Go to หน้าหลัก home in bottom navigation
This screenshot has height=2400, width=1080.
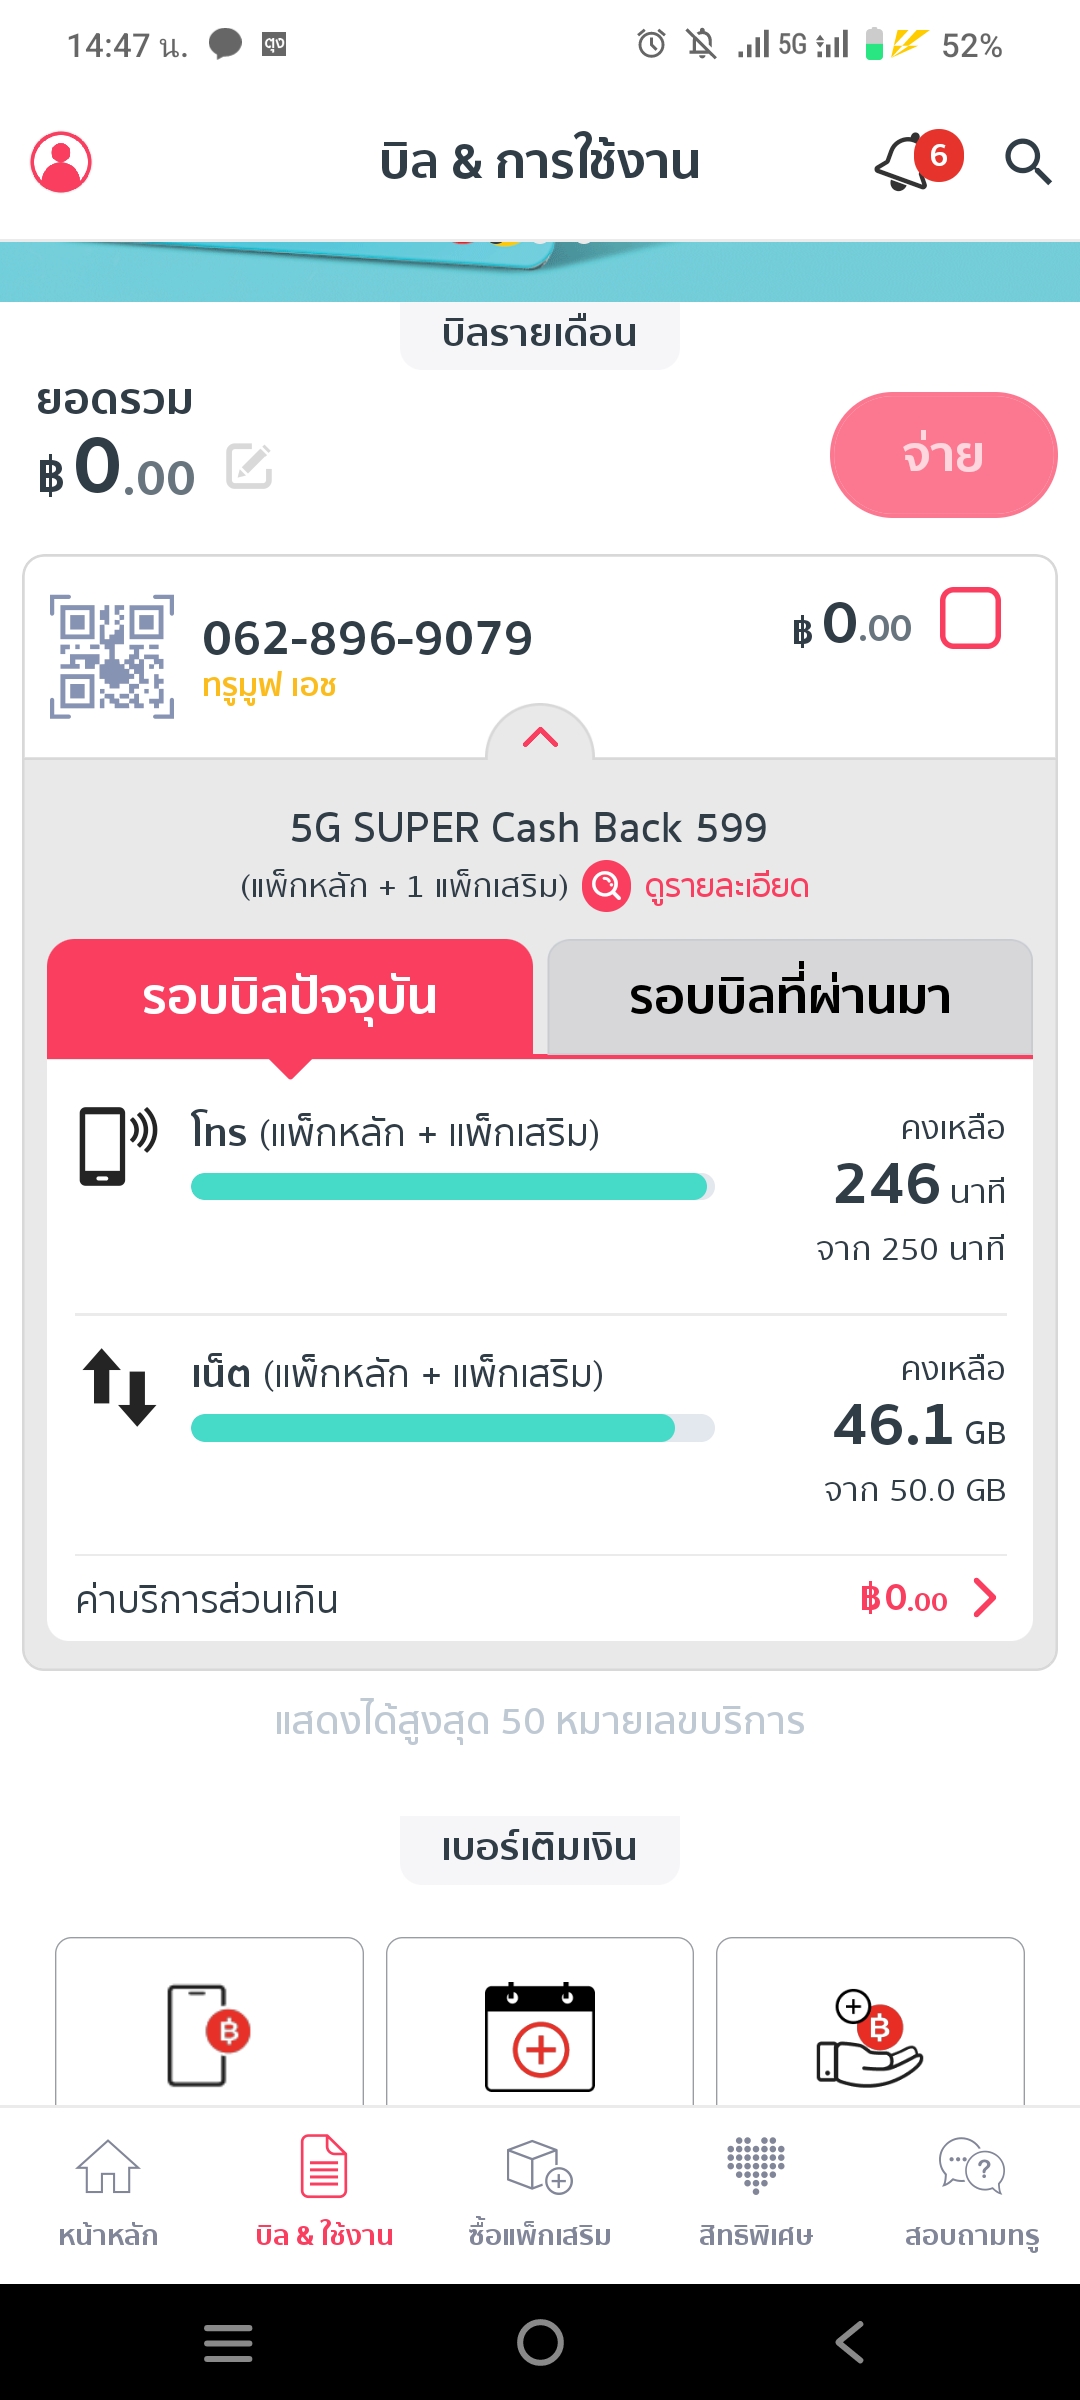tap(108, 2190)
